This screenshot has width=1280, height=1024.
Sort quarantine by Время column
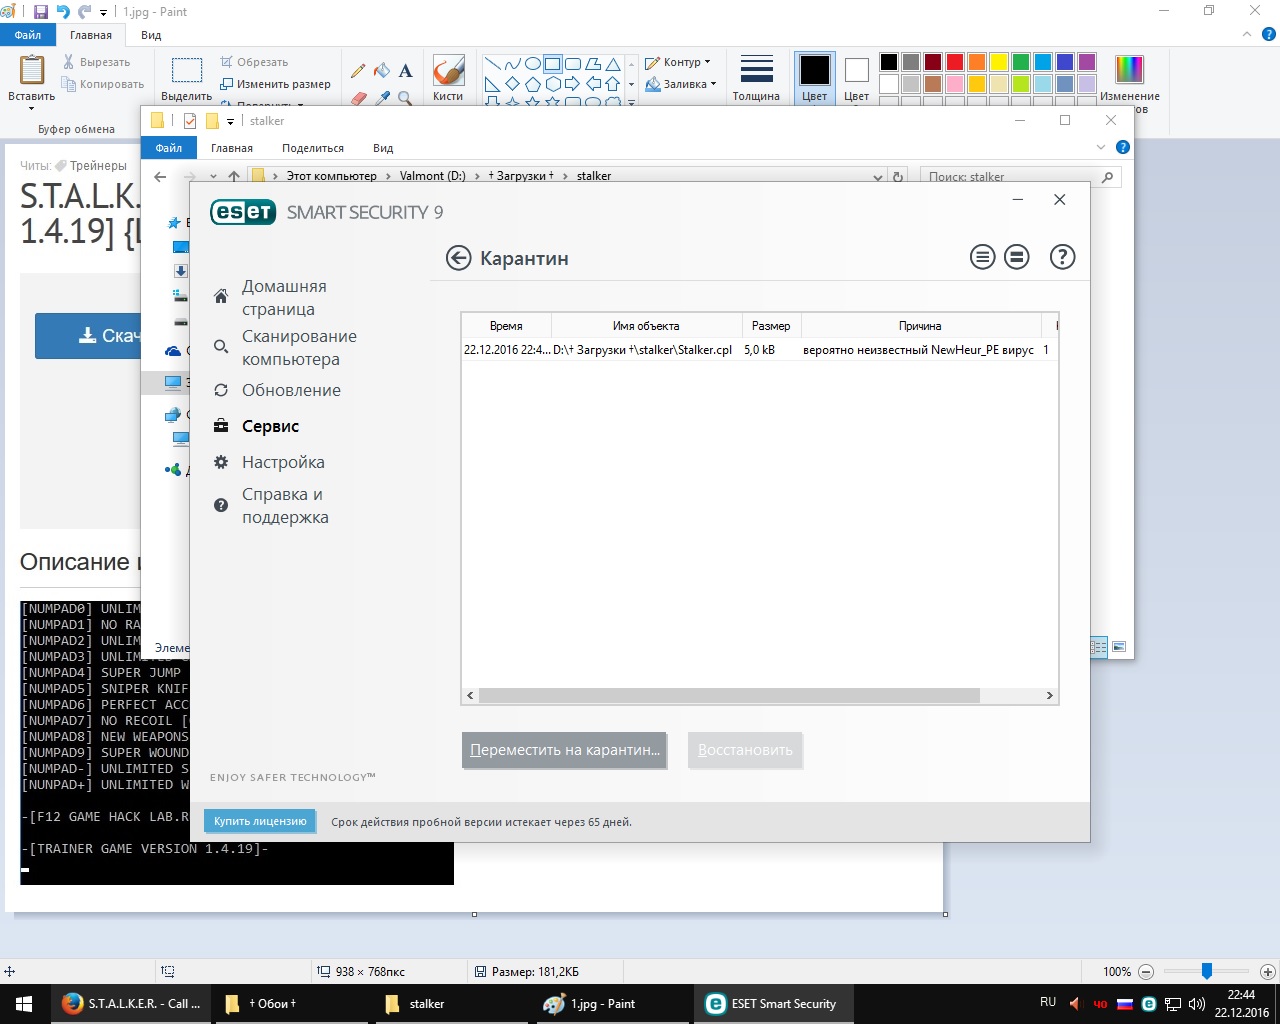click(506, 326)
